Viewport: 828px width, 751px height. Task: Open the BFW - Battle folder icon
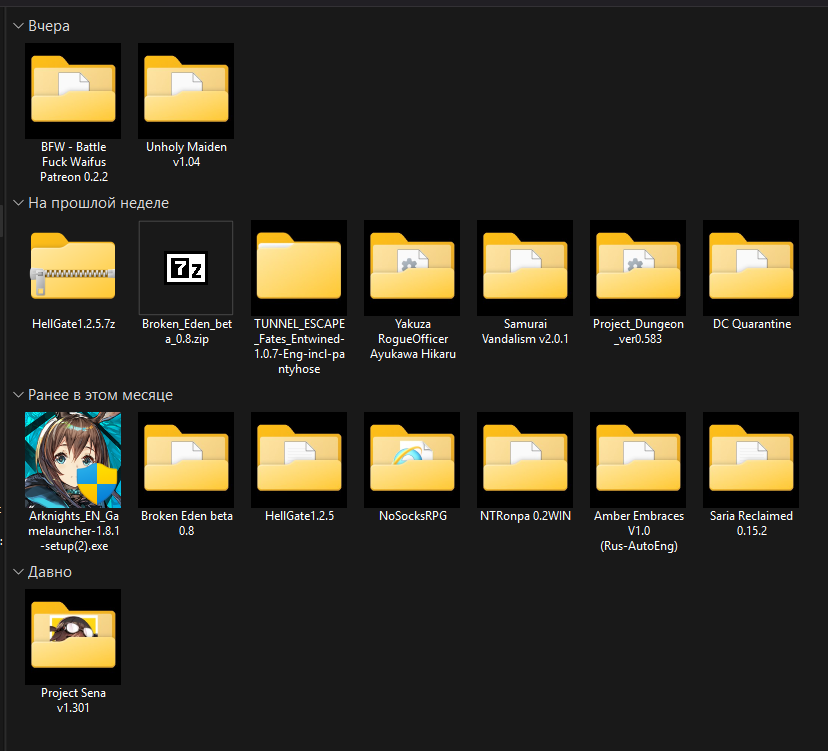[73, 90]
